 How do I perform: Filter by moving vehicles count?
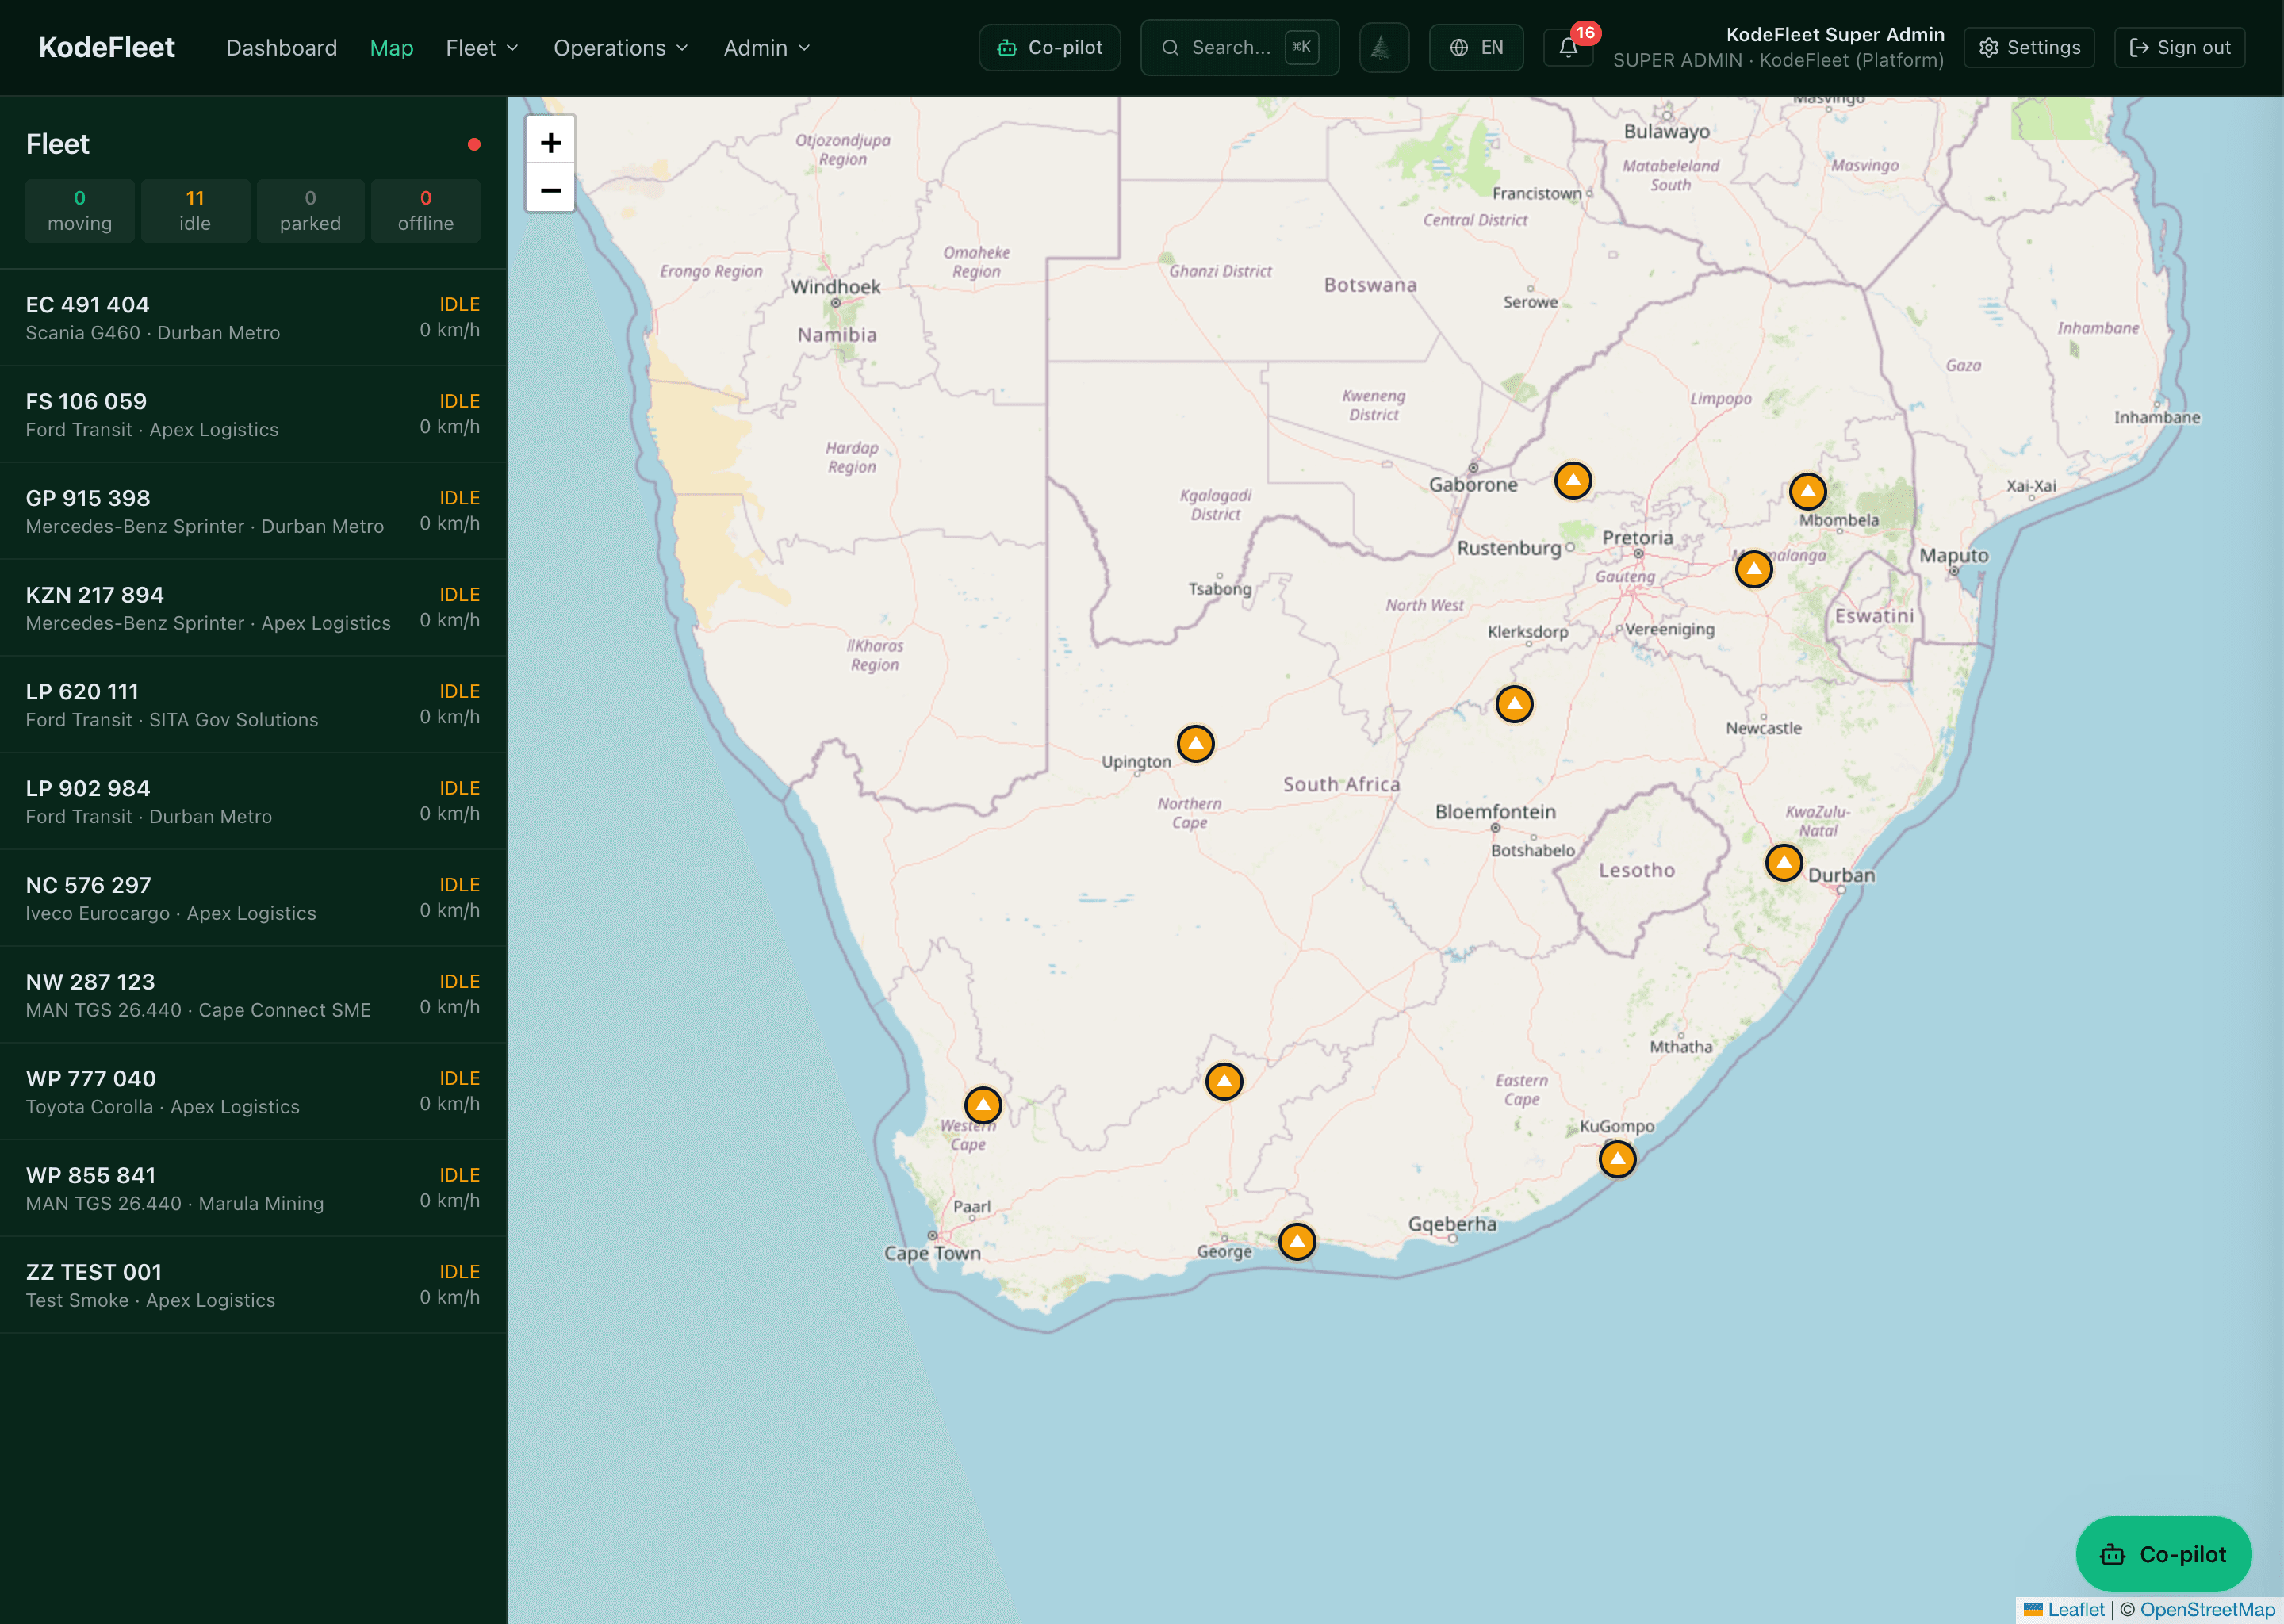pos(80,211)
